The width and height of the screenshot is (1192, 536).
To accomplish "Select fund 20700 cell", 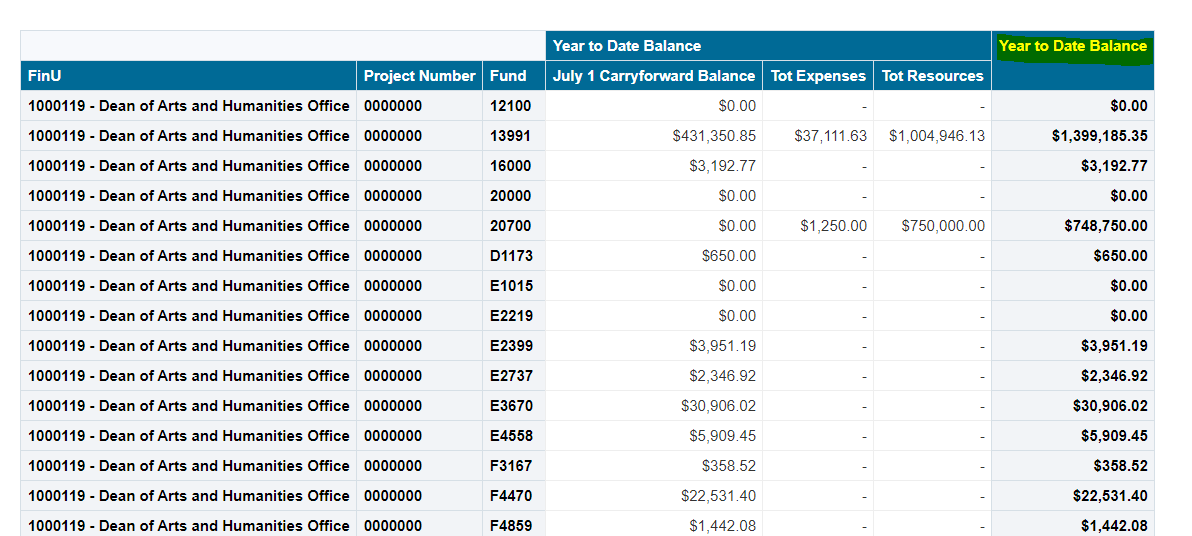I will click(510, 226).
